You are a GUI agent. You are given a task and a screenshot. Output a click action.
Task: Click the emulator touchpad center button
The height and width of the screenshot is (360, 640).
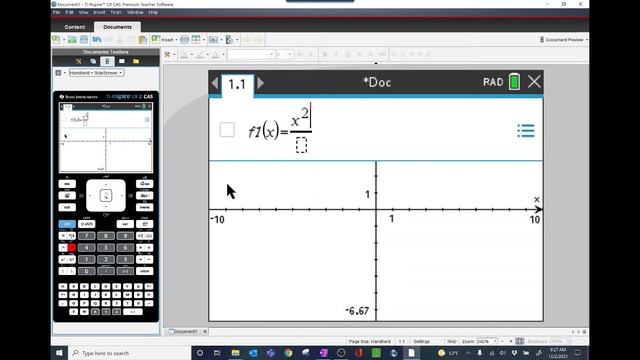coord(106,196)
